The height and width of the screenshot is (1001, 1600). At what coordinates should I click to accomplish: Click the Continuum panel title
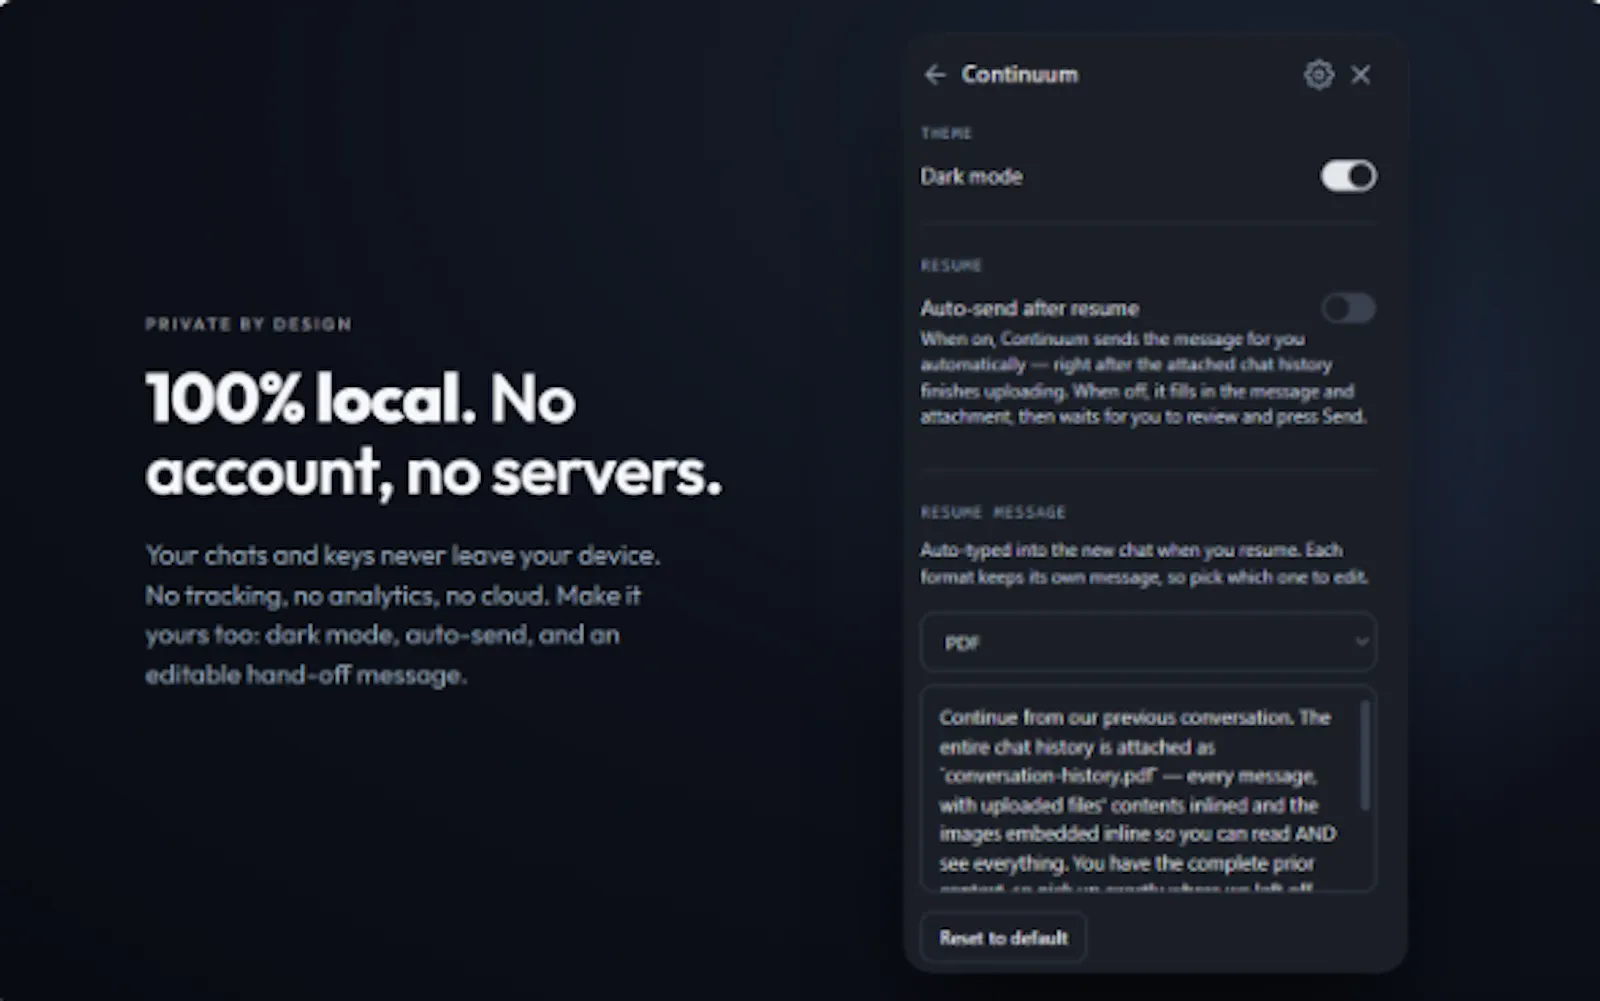(1019, 75)
